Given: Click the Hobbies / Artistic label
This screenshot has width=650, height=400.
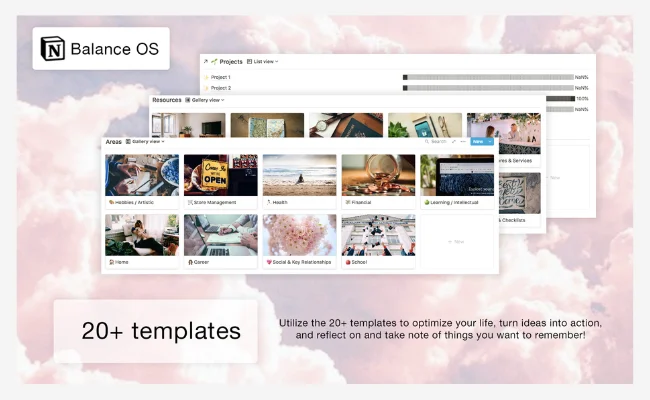Looking at the screenshot, I should click(134, 202).
